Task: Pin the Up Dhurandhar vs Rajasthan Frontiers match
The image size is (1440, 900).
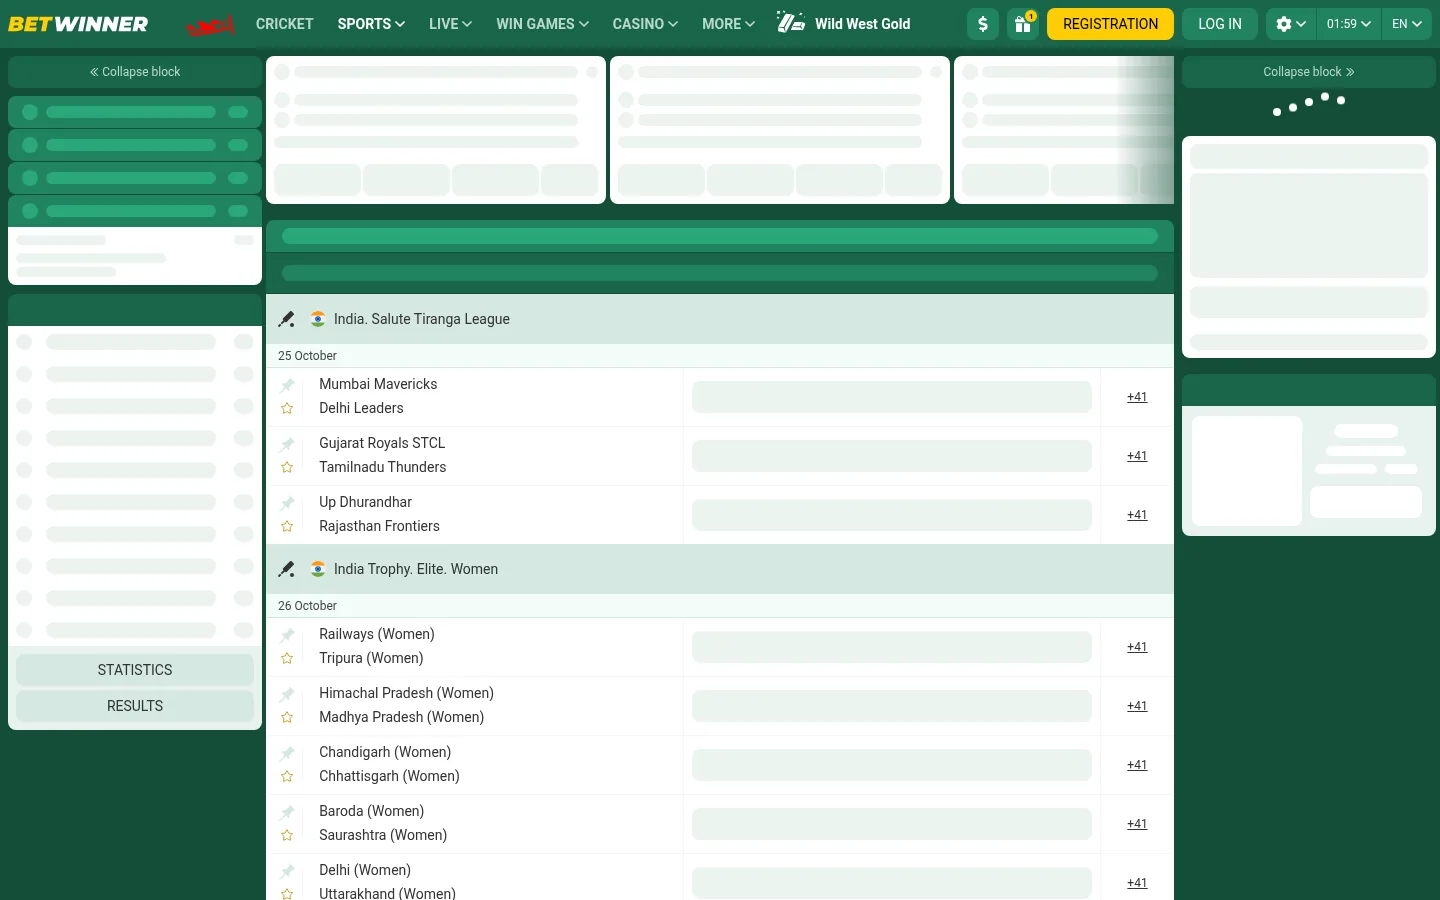Action: pyautogui.click(x=287, y=503)
